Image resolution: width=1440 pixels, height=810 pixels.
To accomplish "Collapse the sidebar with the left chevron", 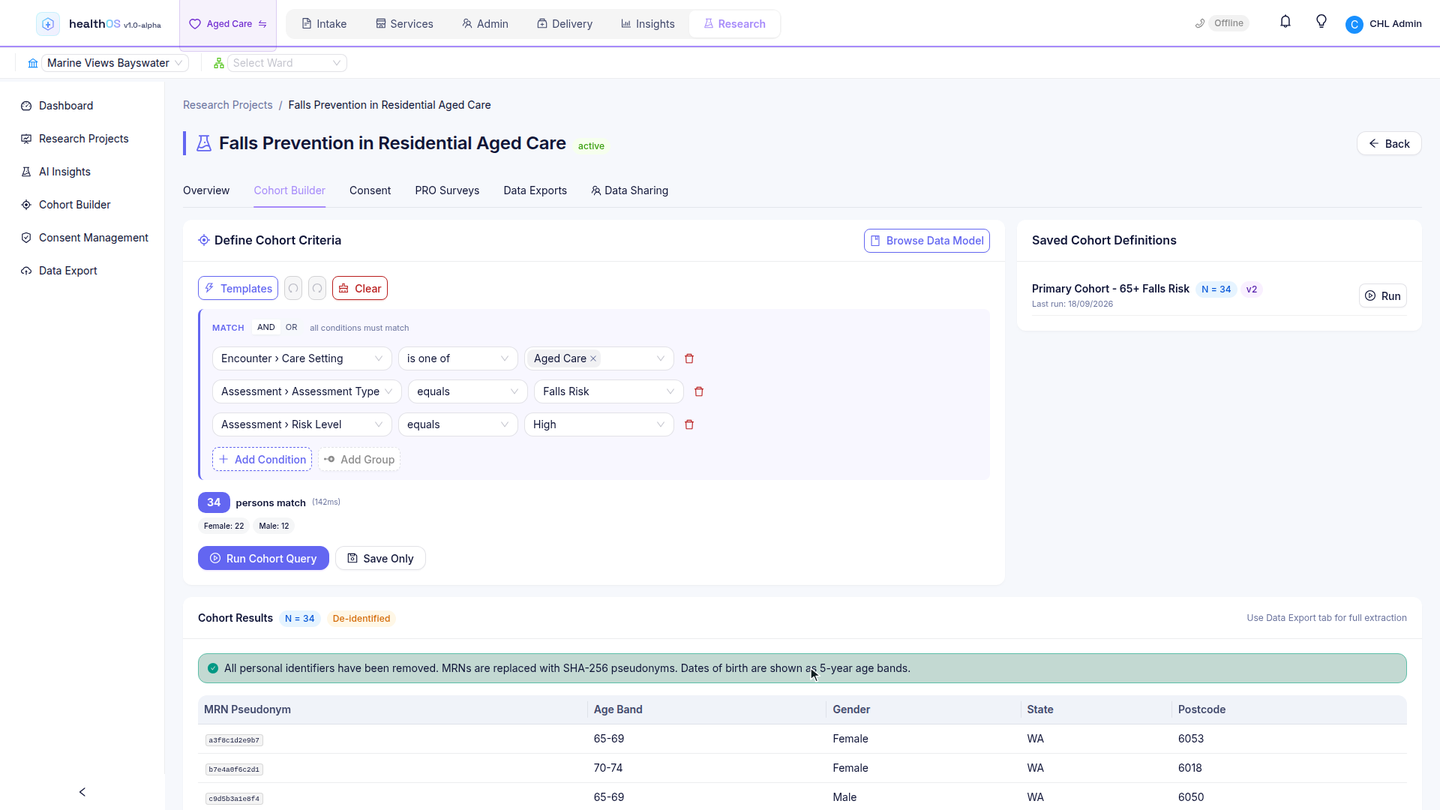I will 82,792.
